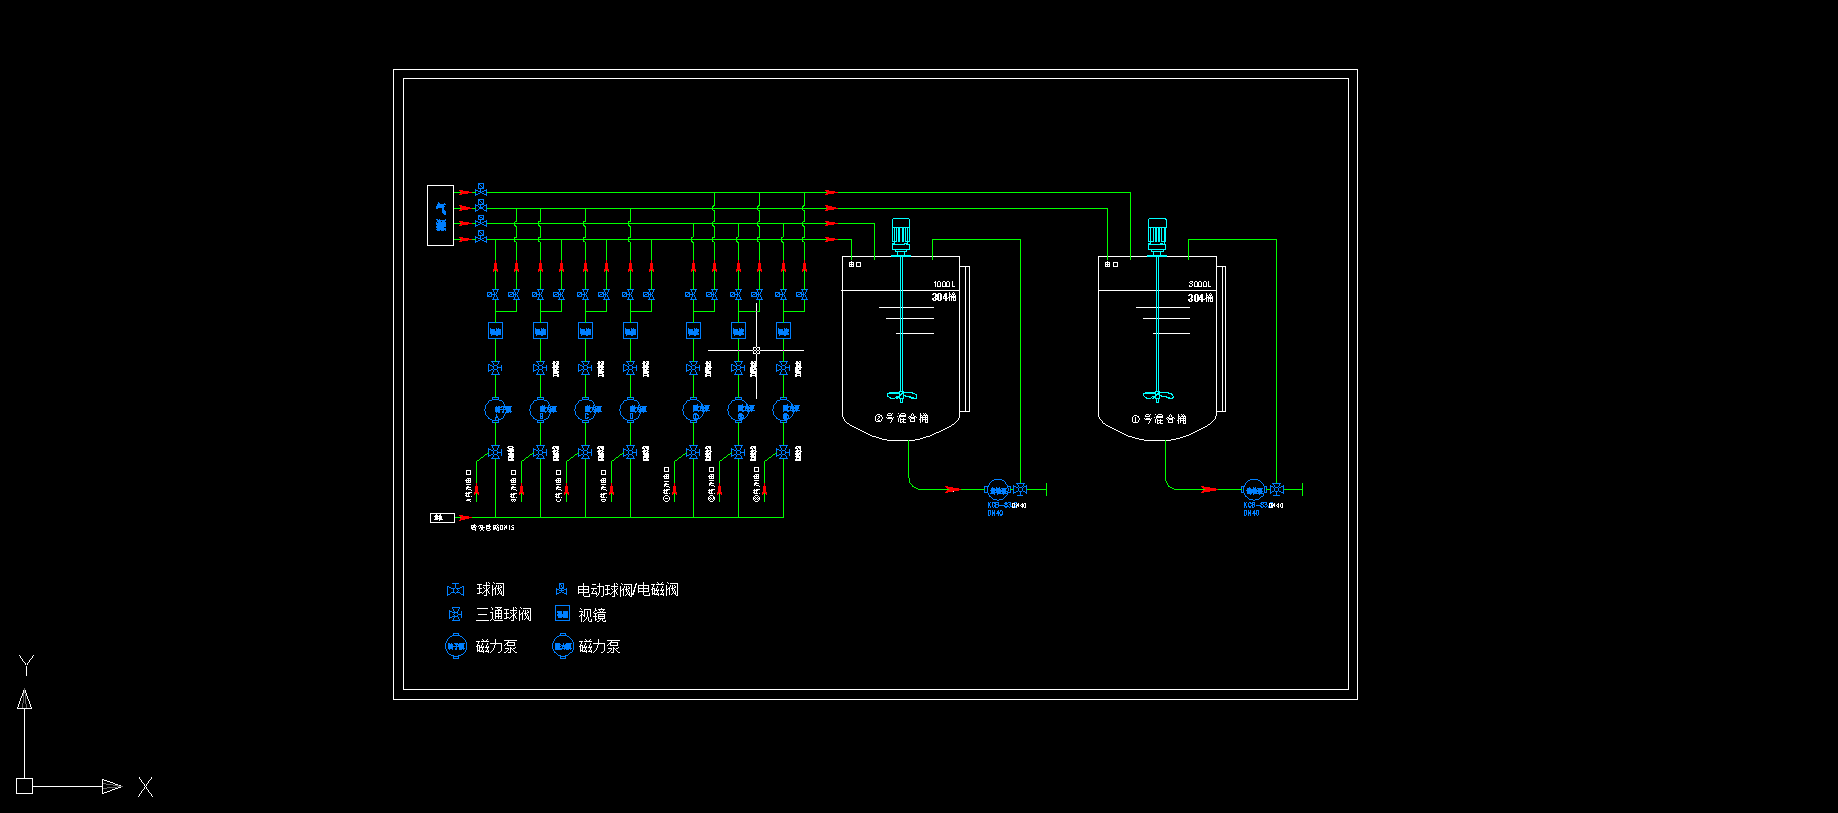Image resolution: width=1838 pixels, height=813 pixels.
Task: Select the three-way ball valve legend symbol
Action: (455, 614)
